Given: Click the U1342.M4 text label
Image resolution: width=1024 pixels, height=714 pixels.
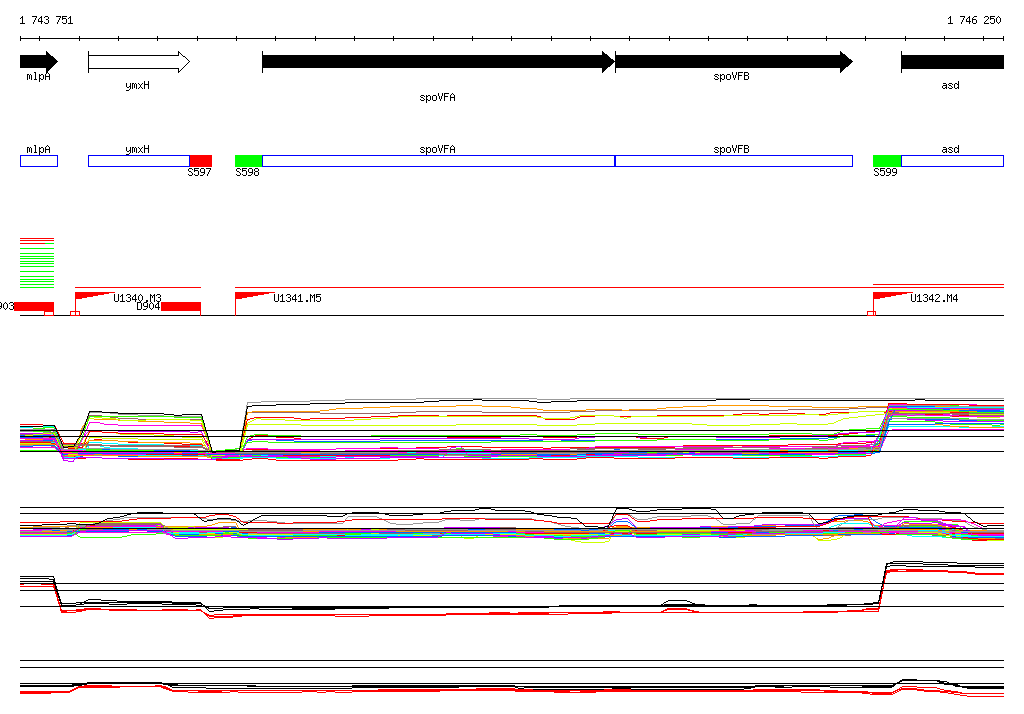Looking at the screenshot, I should (x=935, y=299).
